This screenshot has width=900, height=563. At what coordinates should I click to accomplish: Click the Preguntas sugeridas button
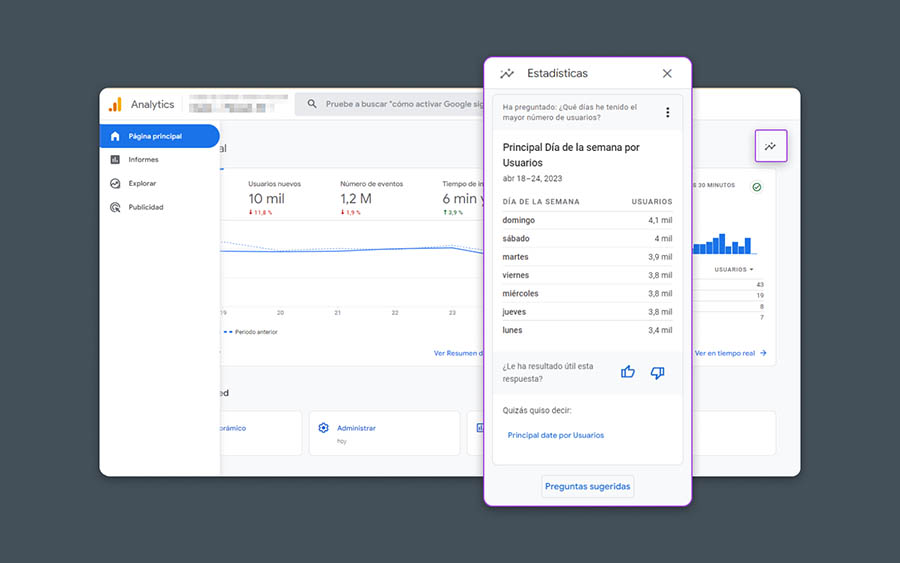[x=587, y=486]
